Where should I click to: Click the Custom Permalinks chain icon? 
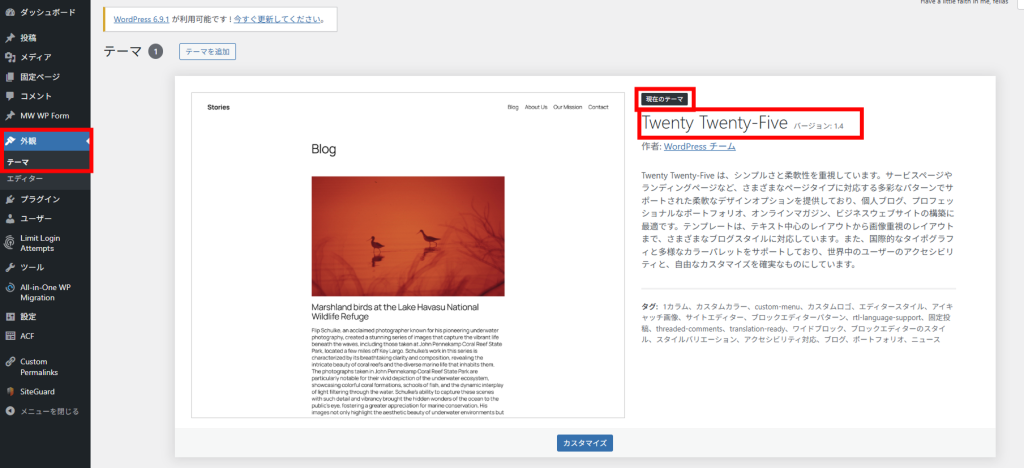pyautogui.click(x=10, y=362)
